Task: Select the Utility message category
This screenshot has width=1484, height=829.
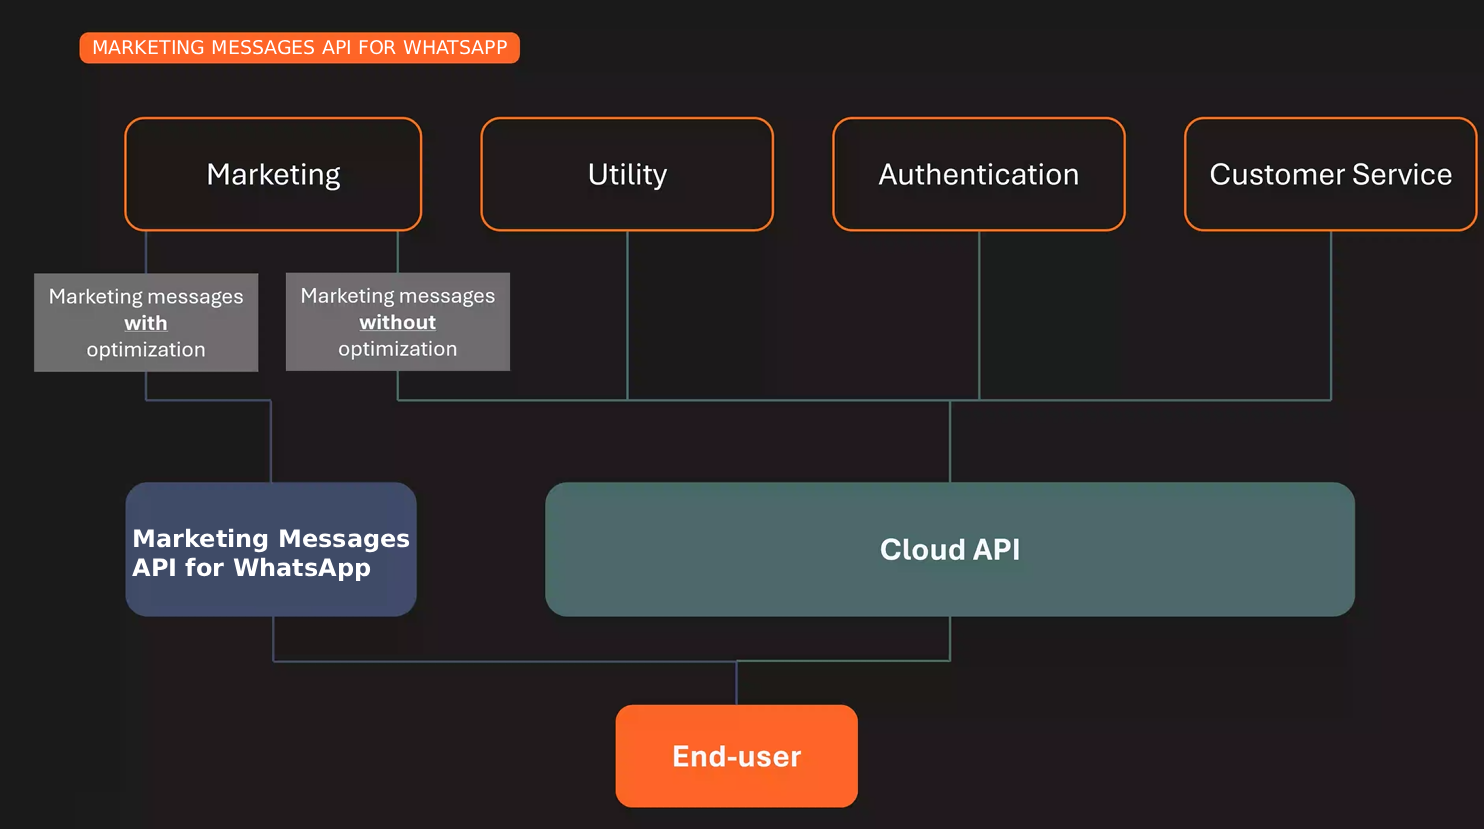Action: (627, 174)
